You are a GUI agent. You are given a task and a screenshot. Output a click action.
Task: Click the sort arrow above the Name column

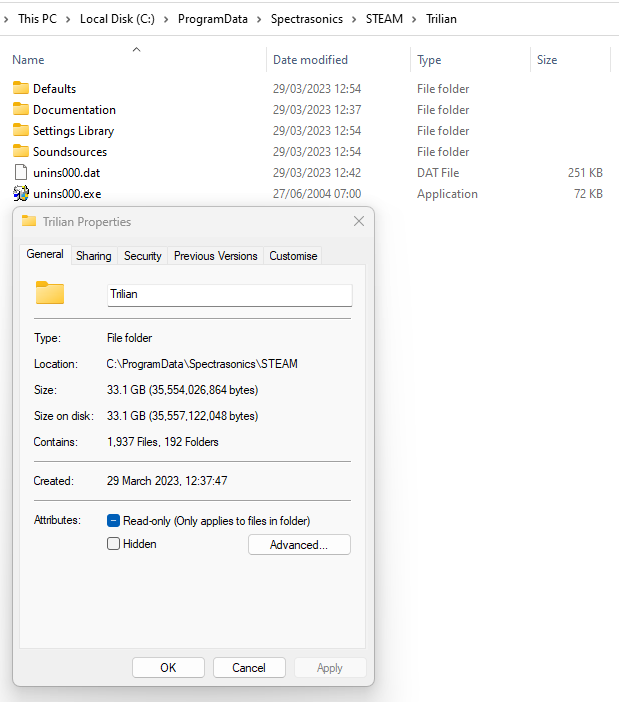[137, 49]
